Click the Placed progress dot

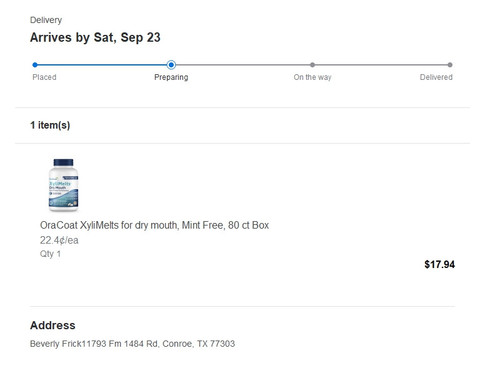[x=35, y=65]
